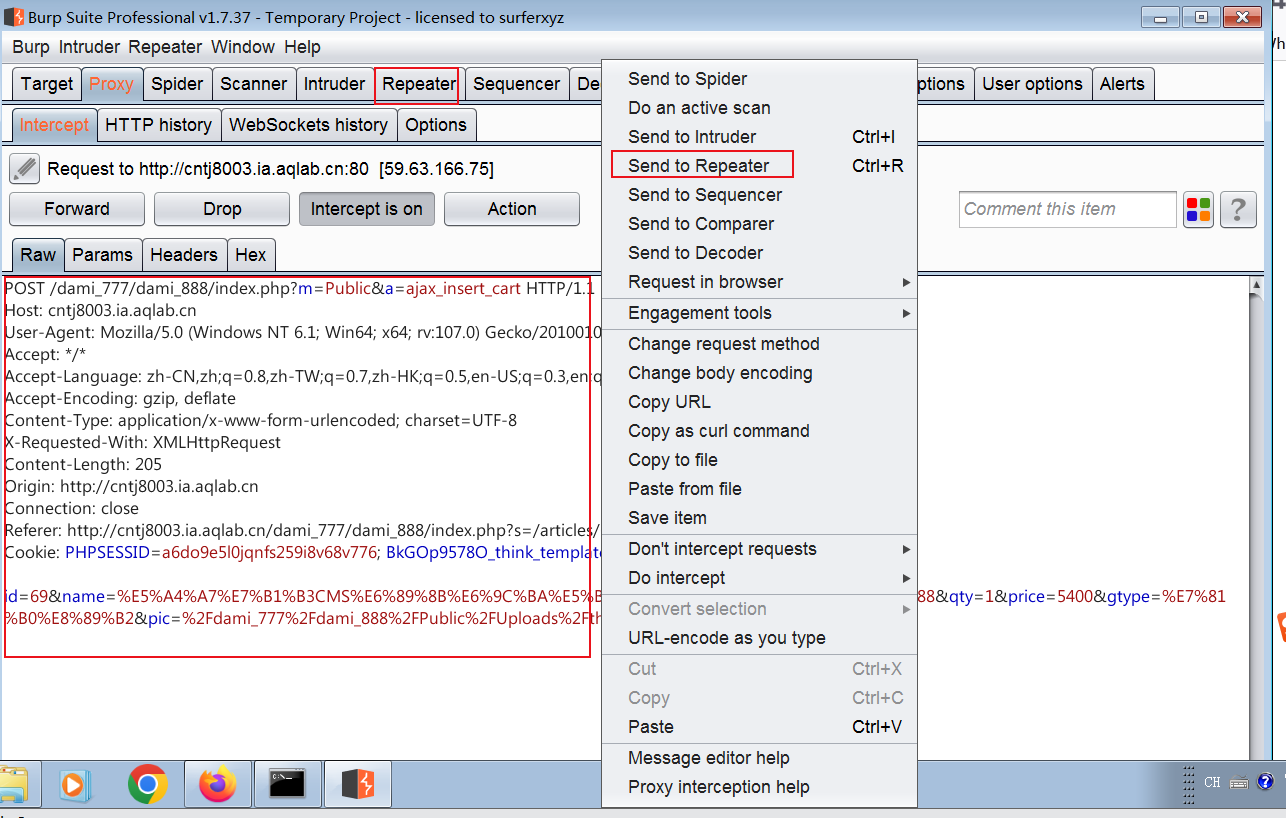Choose Send to Comparer
Image resolution: width=1286 pixels, height=818 pixels.
click(759, 224)
